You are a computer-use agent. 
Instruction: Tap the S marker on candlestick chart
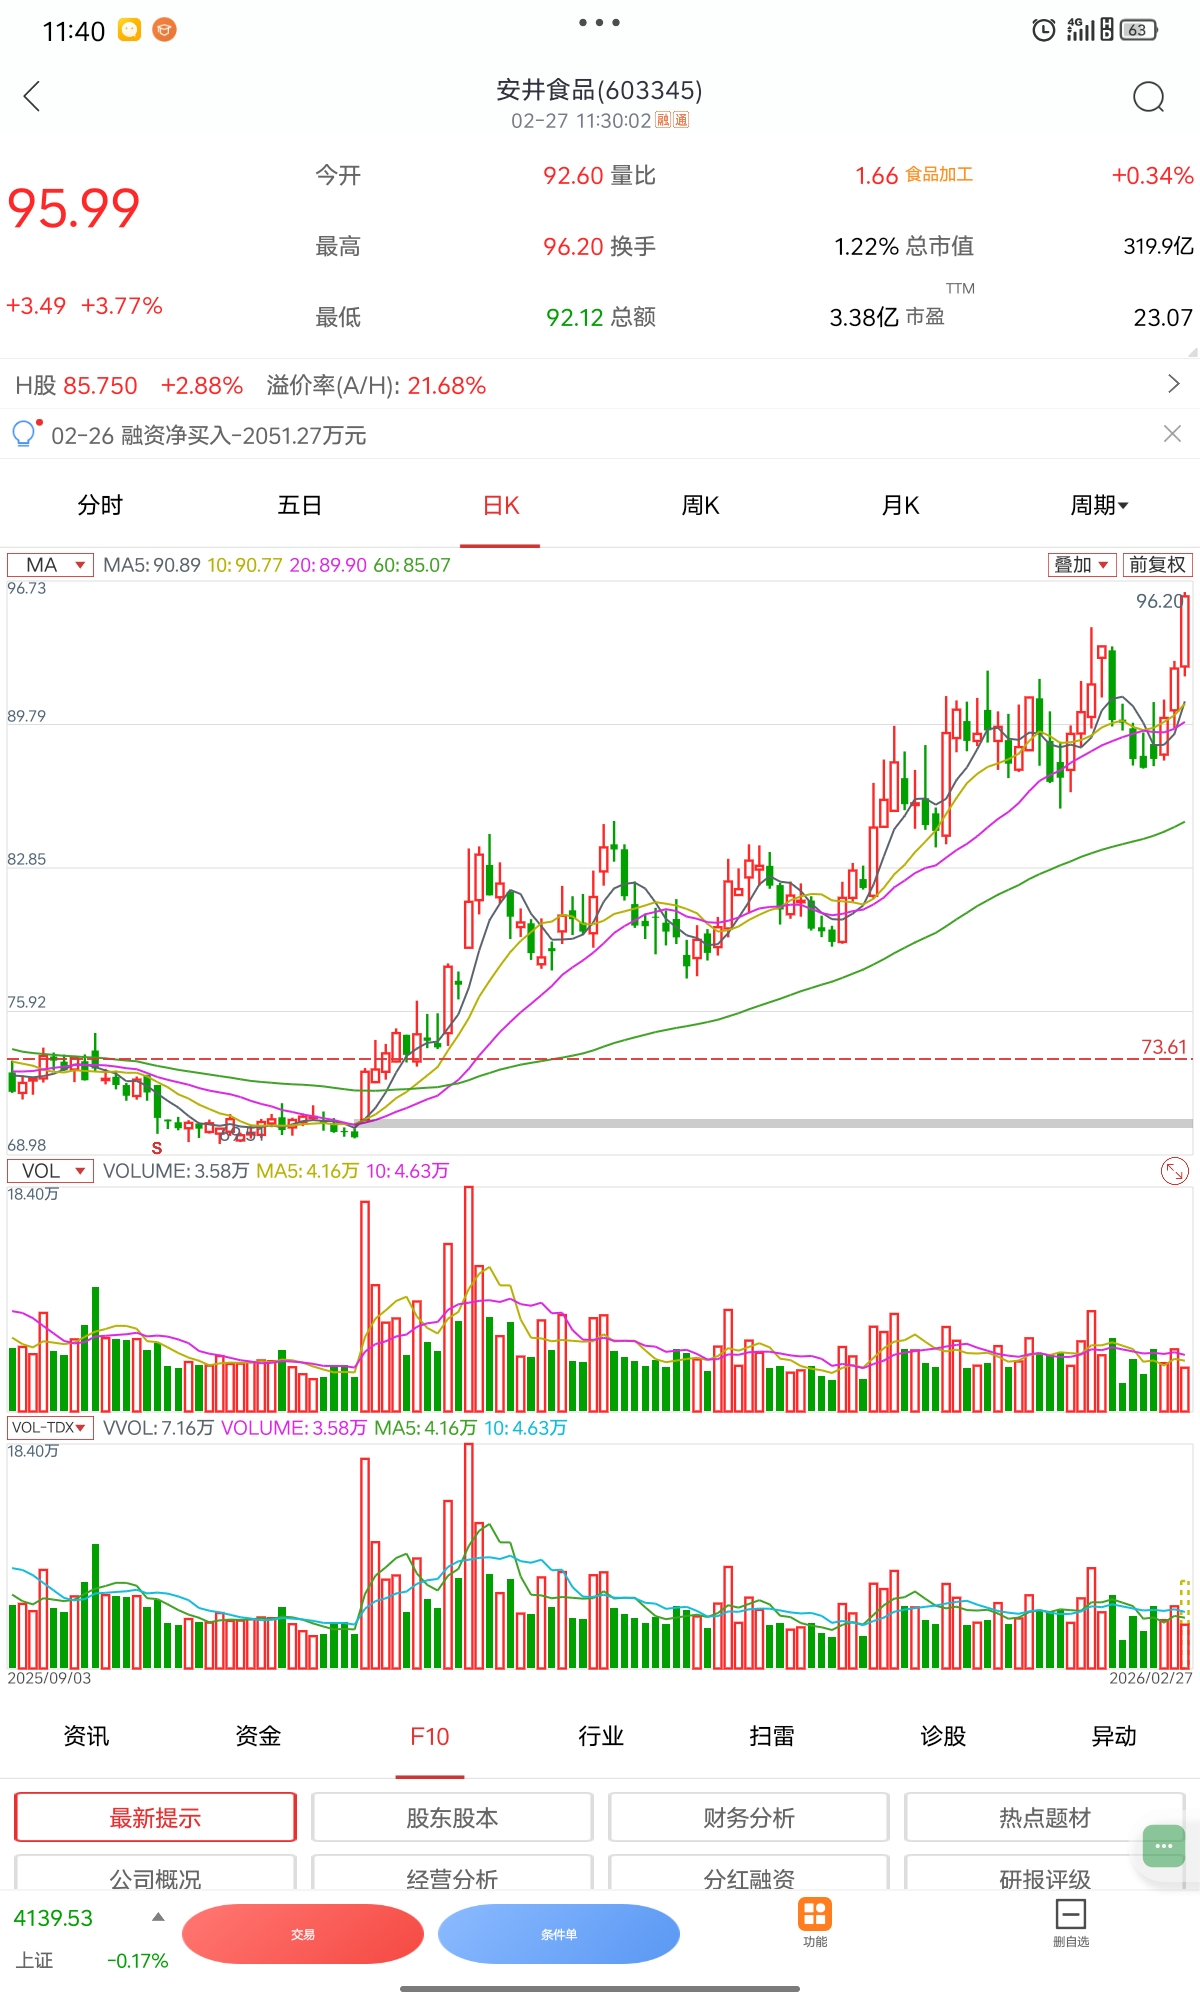click(x=157, y=1148)
